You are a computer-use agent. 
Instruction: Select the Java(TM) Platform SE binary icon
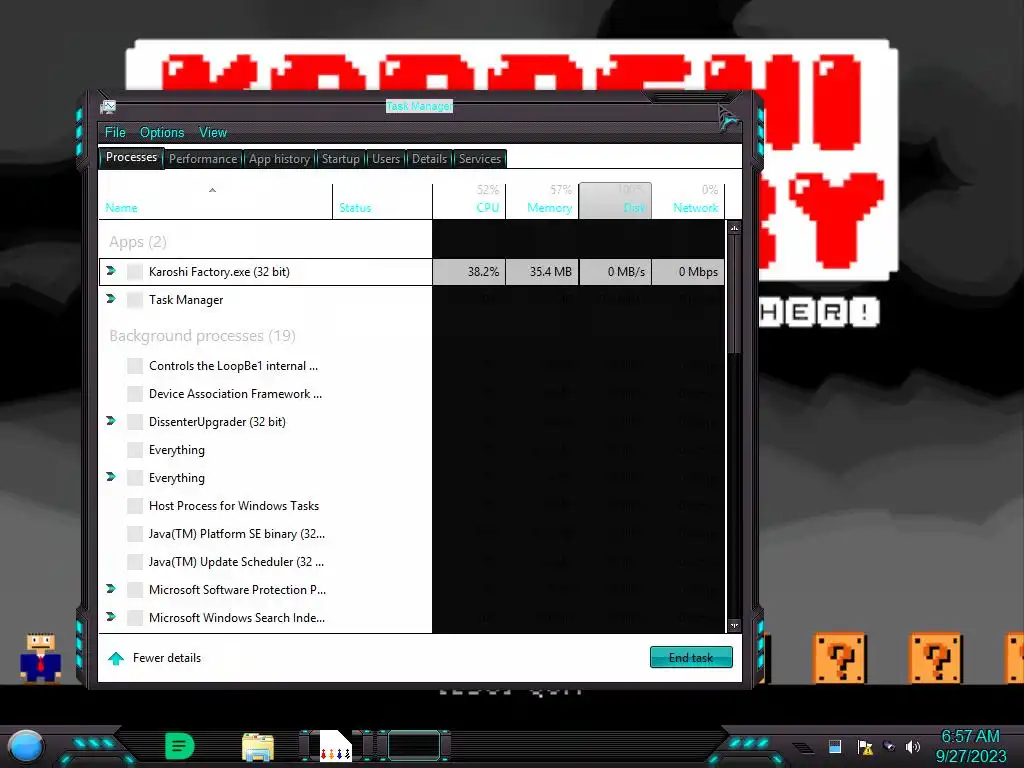[x=135, y=534]
